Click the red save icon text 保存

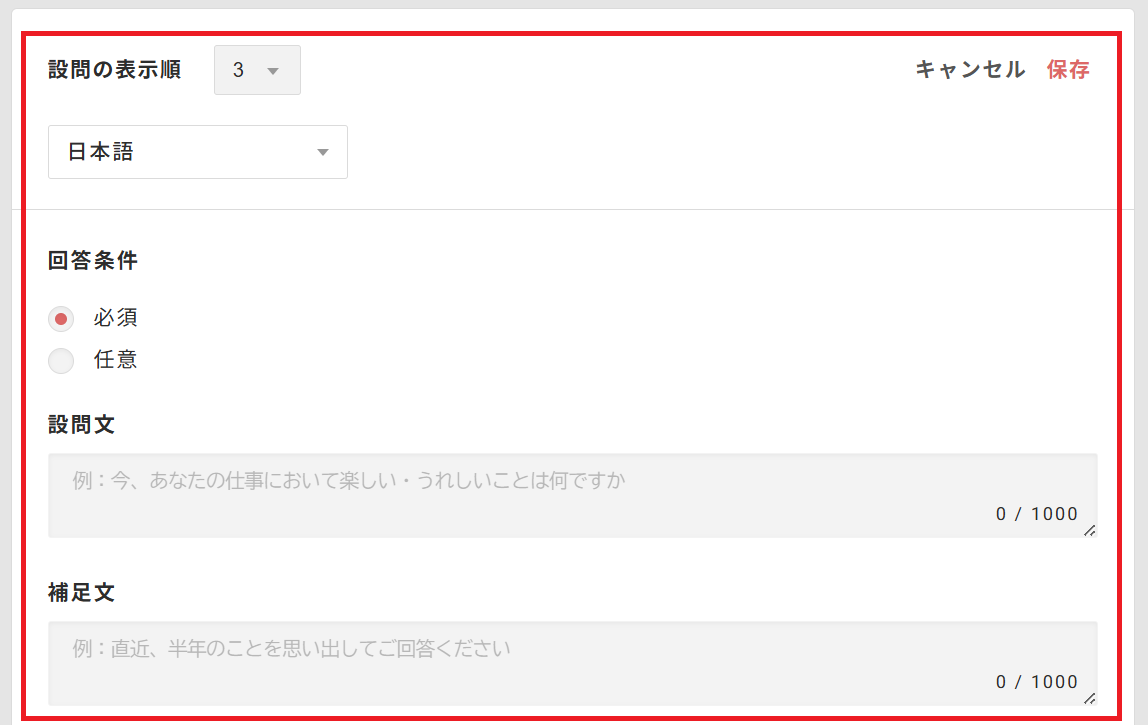point(1068,70)
